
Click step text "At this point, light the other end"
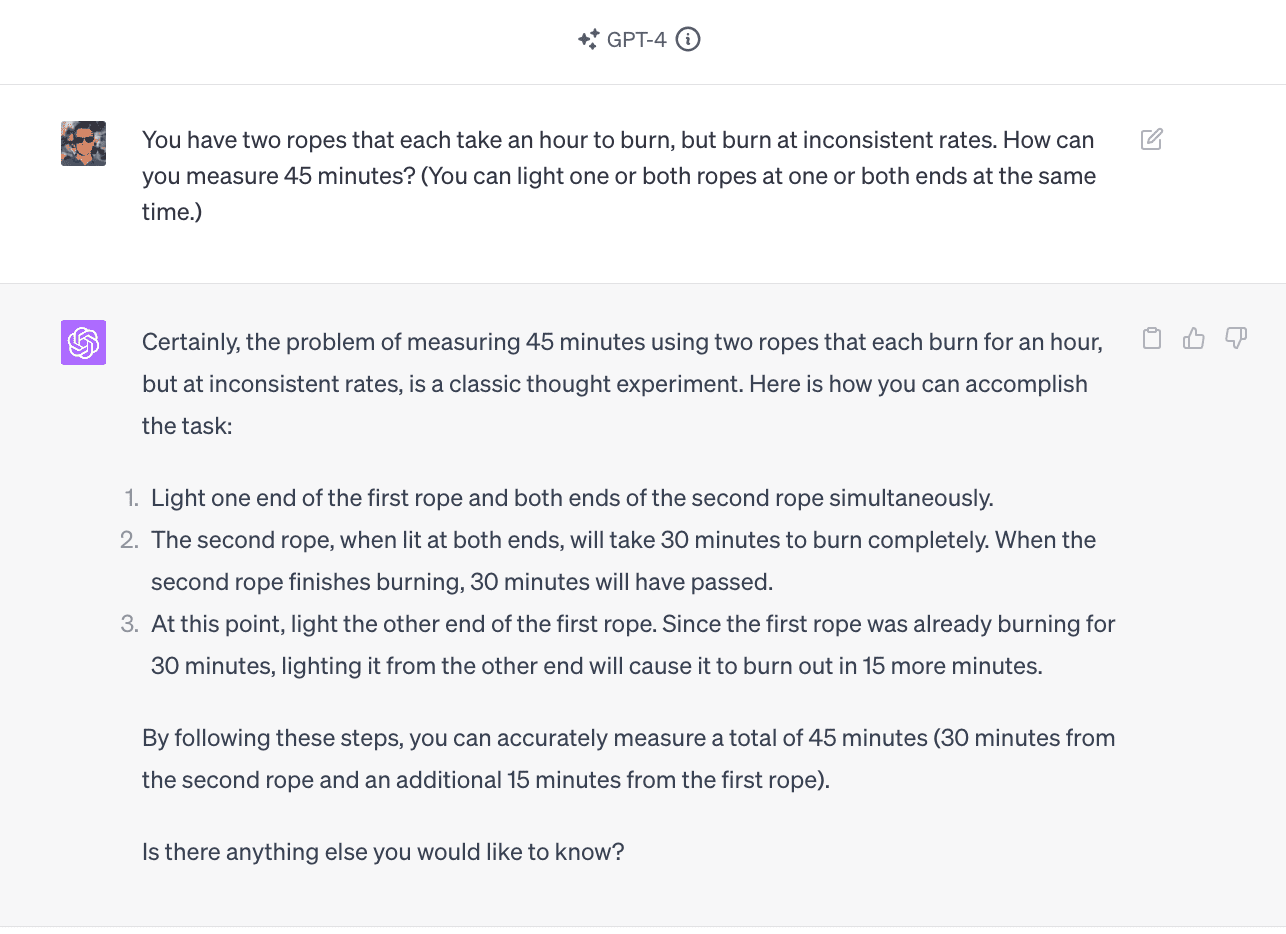coord(633,645)
